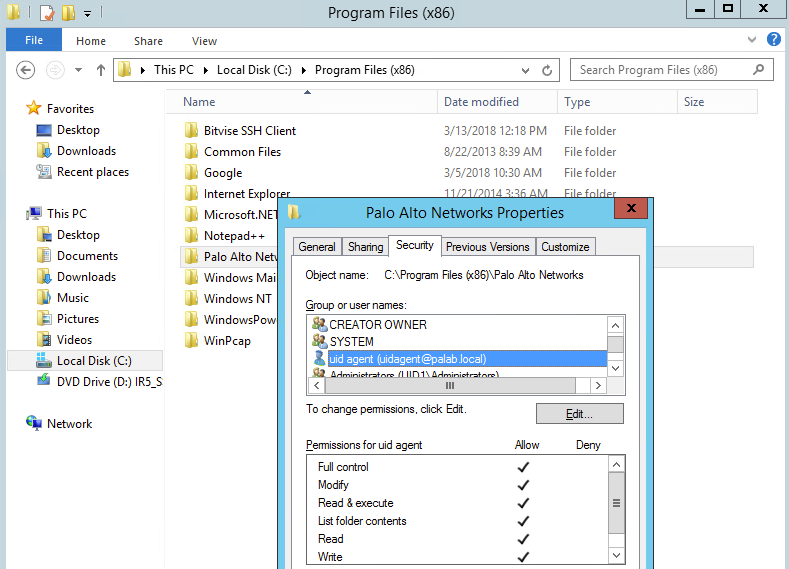789x569 pixels.
Task: Click the Properties icon in quick access toolbar
Action: pos(47,12)
